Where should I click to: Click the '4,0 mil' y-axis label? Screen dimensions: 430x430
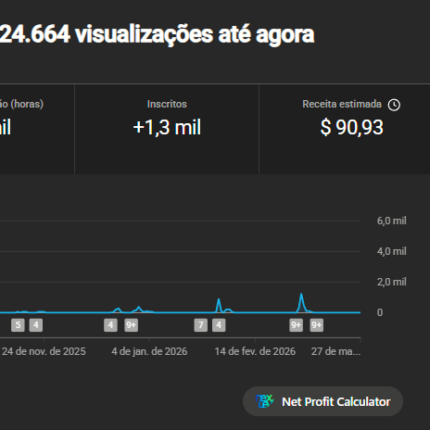tap(392, 251)
